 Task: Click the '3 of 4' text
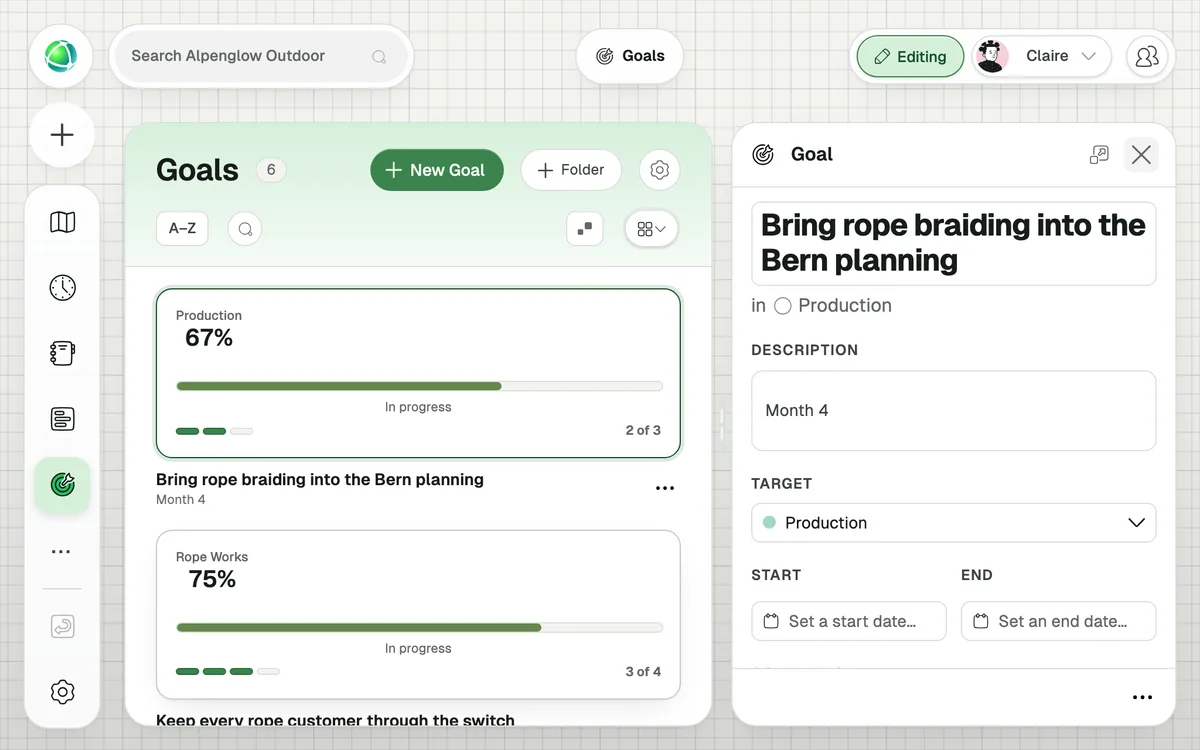click(x=643, y=672)
